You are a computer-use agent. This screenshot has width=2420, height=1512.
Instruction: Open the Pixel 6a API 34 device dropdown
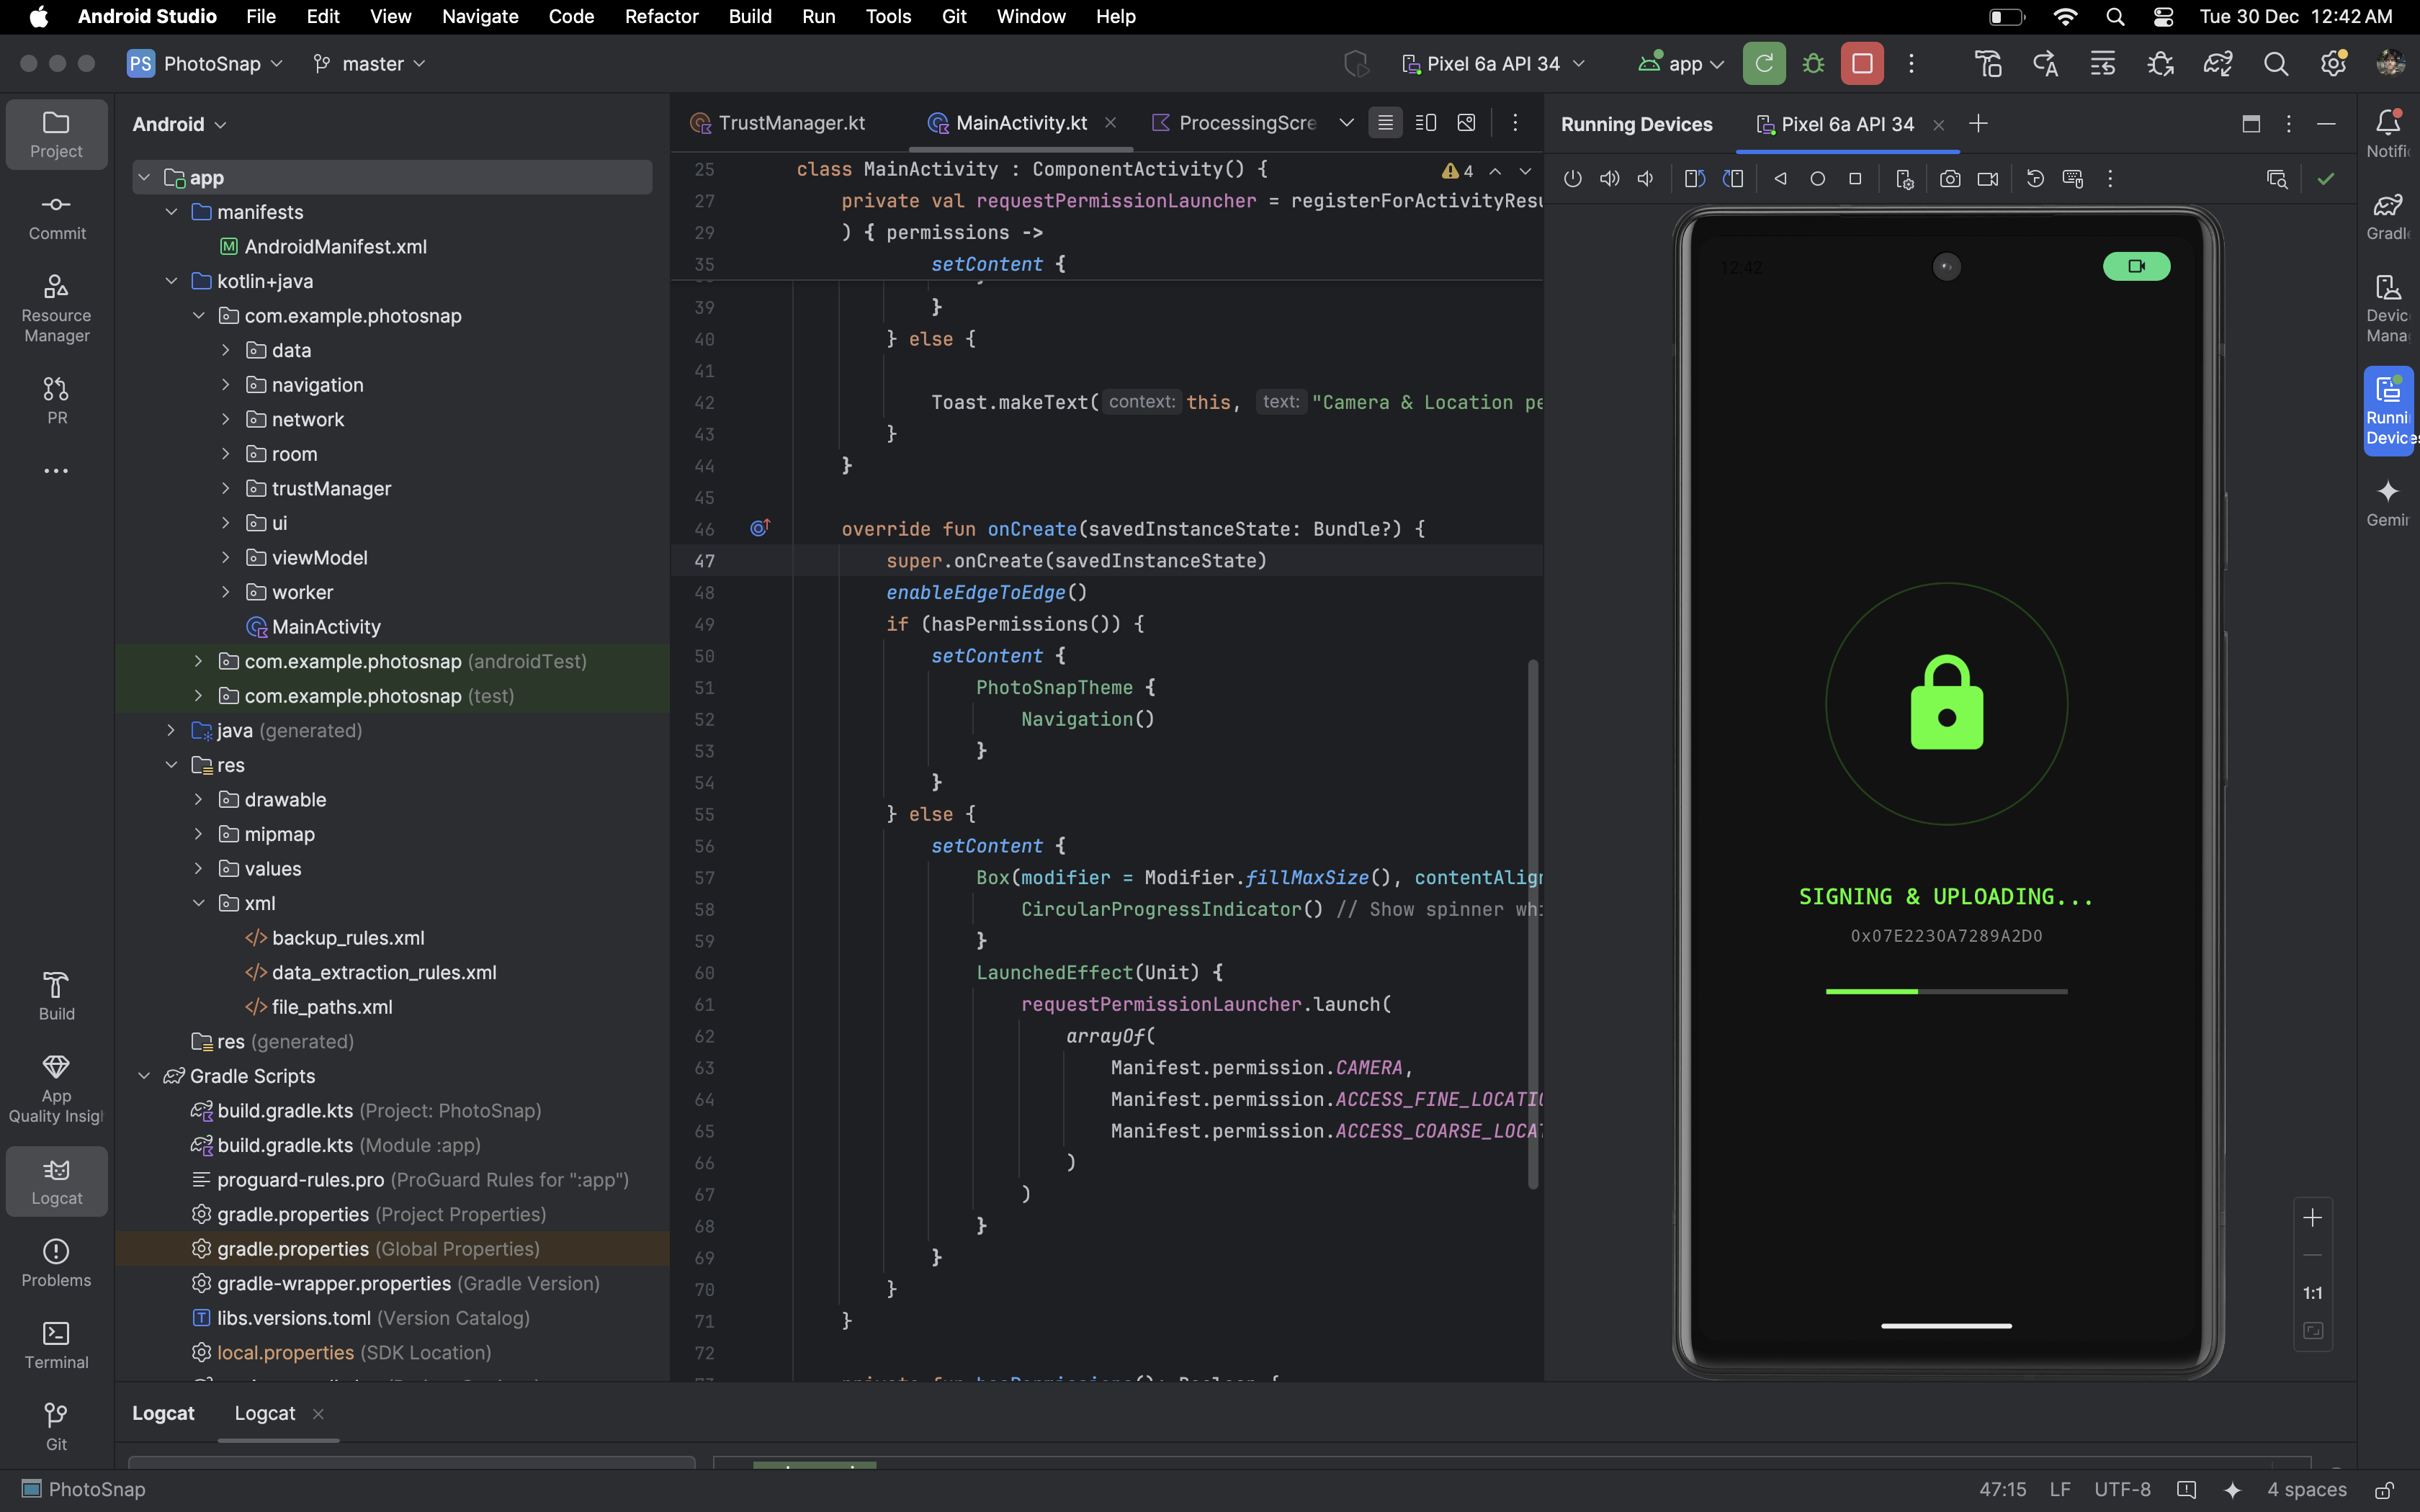click(x=1493, y=64)
